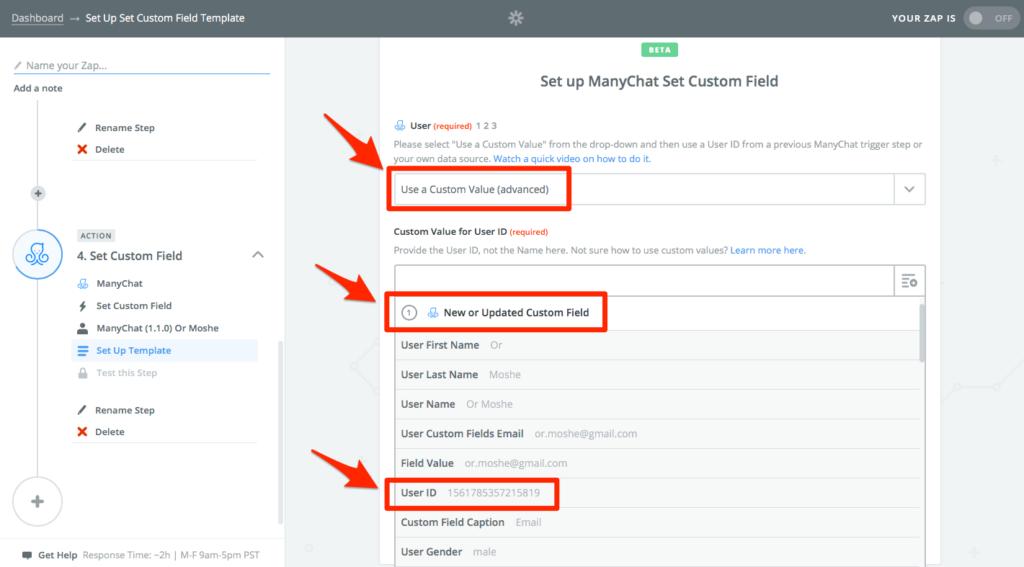Click the left sidebar scrollbar
This screenshot has width=1024, height=567.
coord(281,432)
